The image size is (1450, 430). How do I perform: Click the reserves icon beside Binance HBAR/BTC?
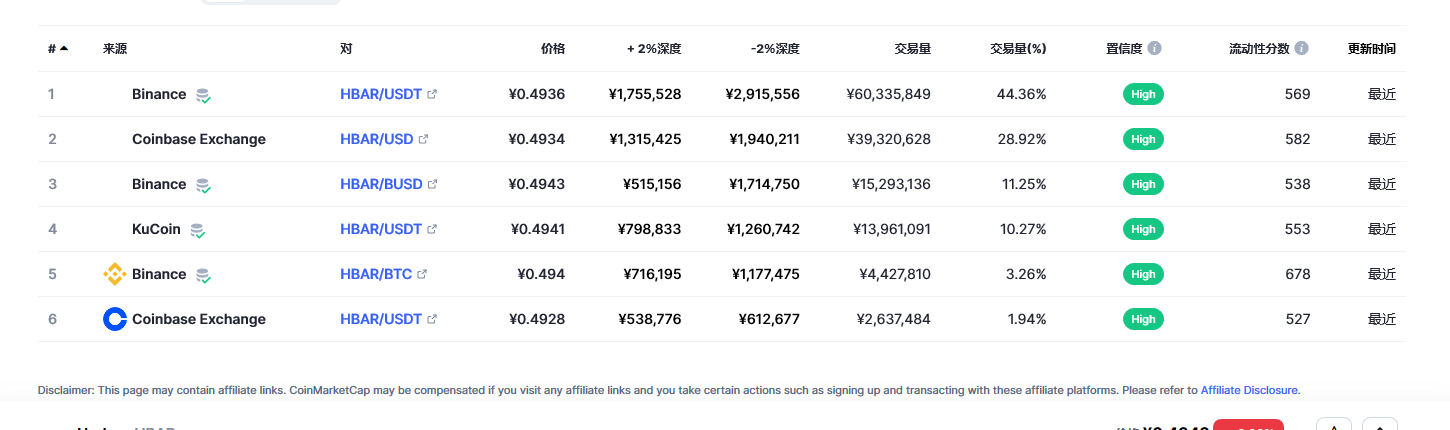click(203, 275)
